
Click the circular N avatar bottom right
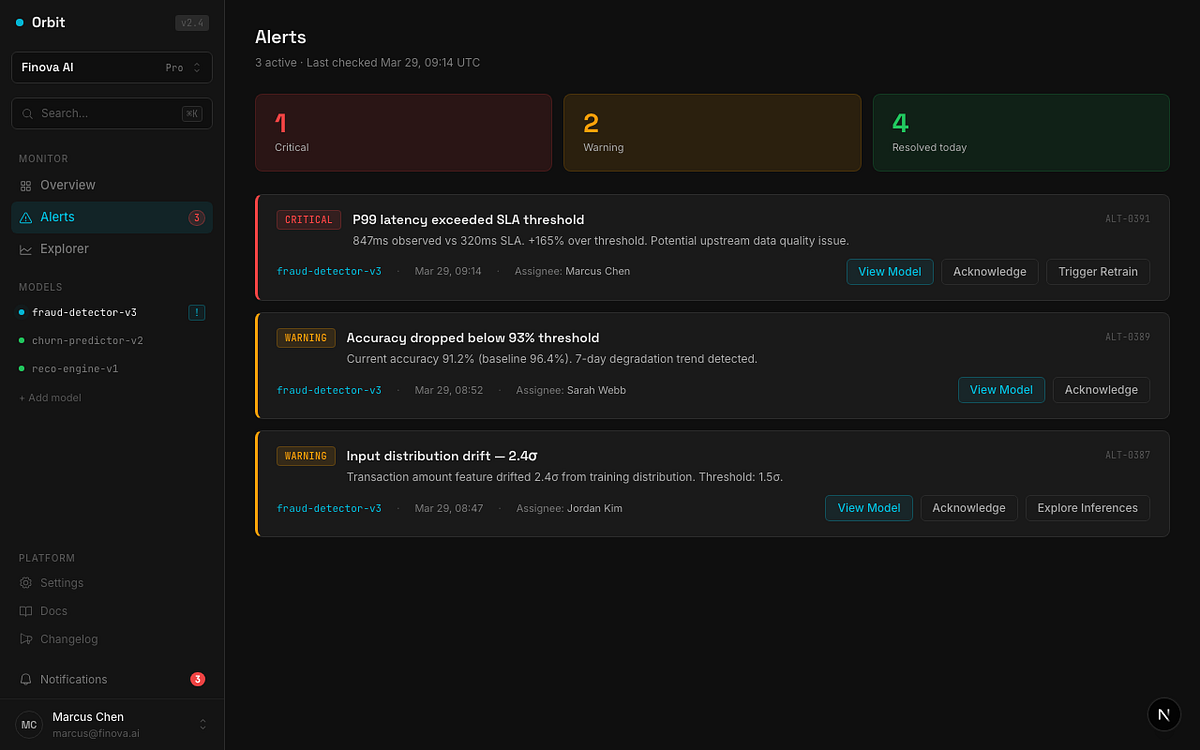coord(1163,714)
